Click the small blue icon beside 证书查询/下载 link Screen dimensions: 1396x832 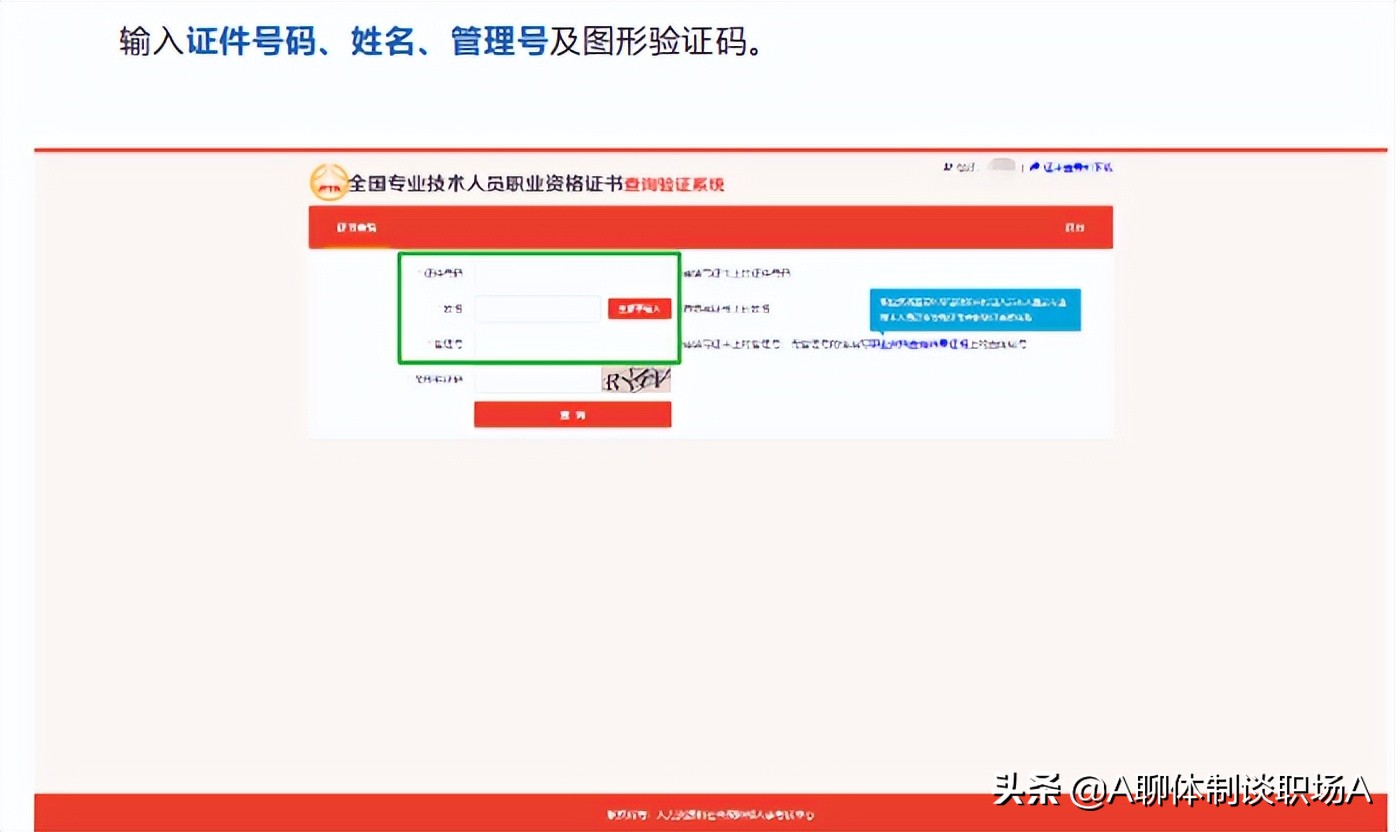click(x=1036, y=167)
